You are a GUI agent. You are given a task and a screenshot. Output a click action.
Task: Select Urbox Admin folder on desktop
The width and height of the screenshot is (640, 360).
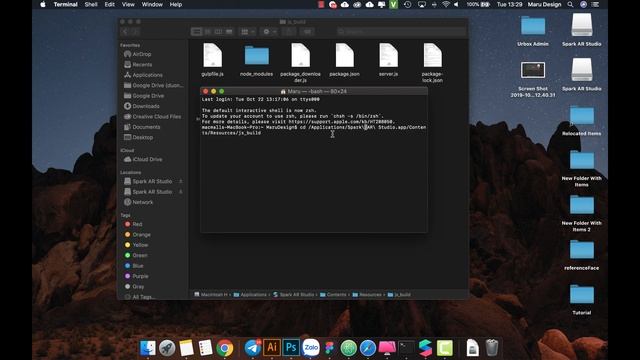533,31
